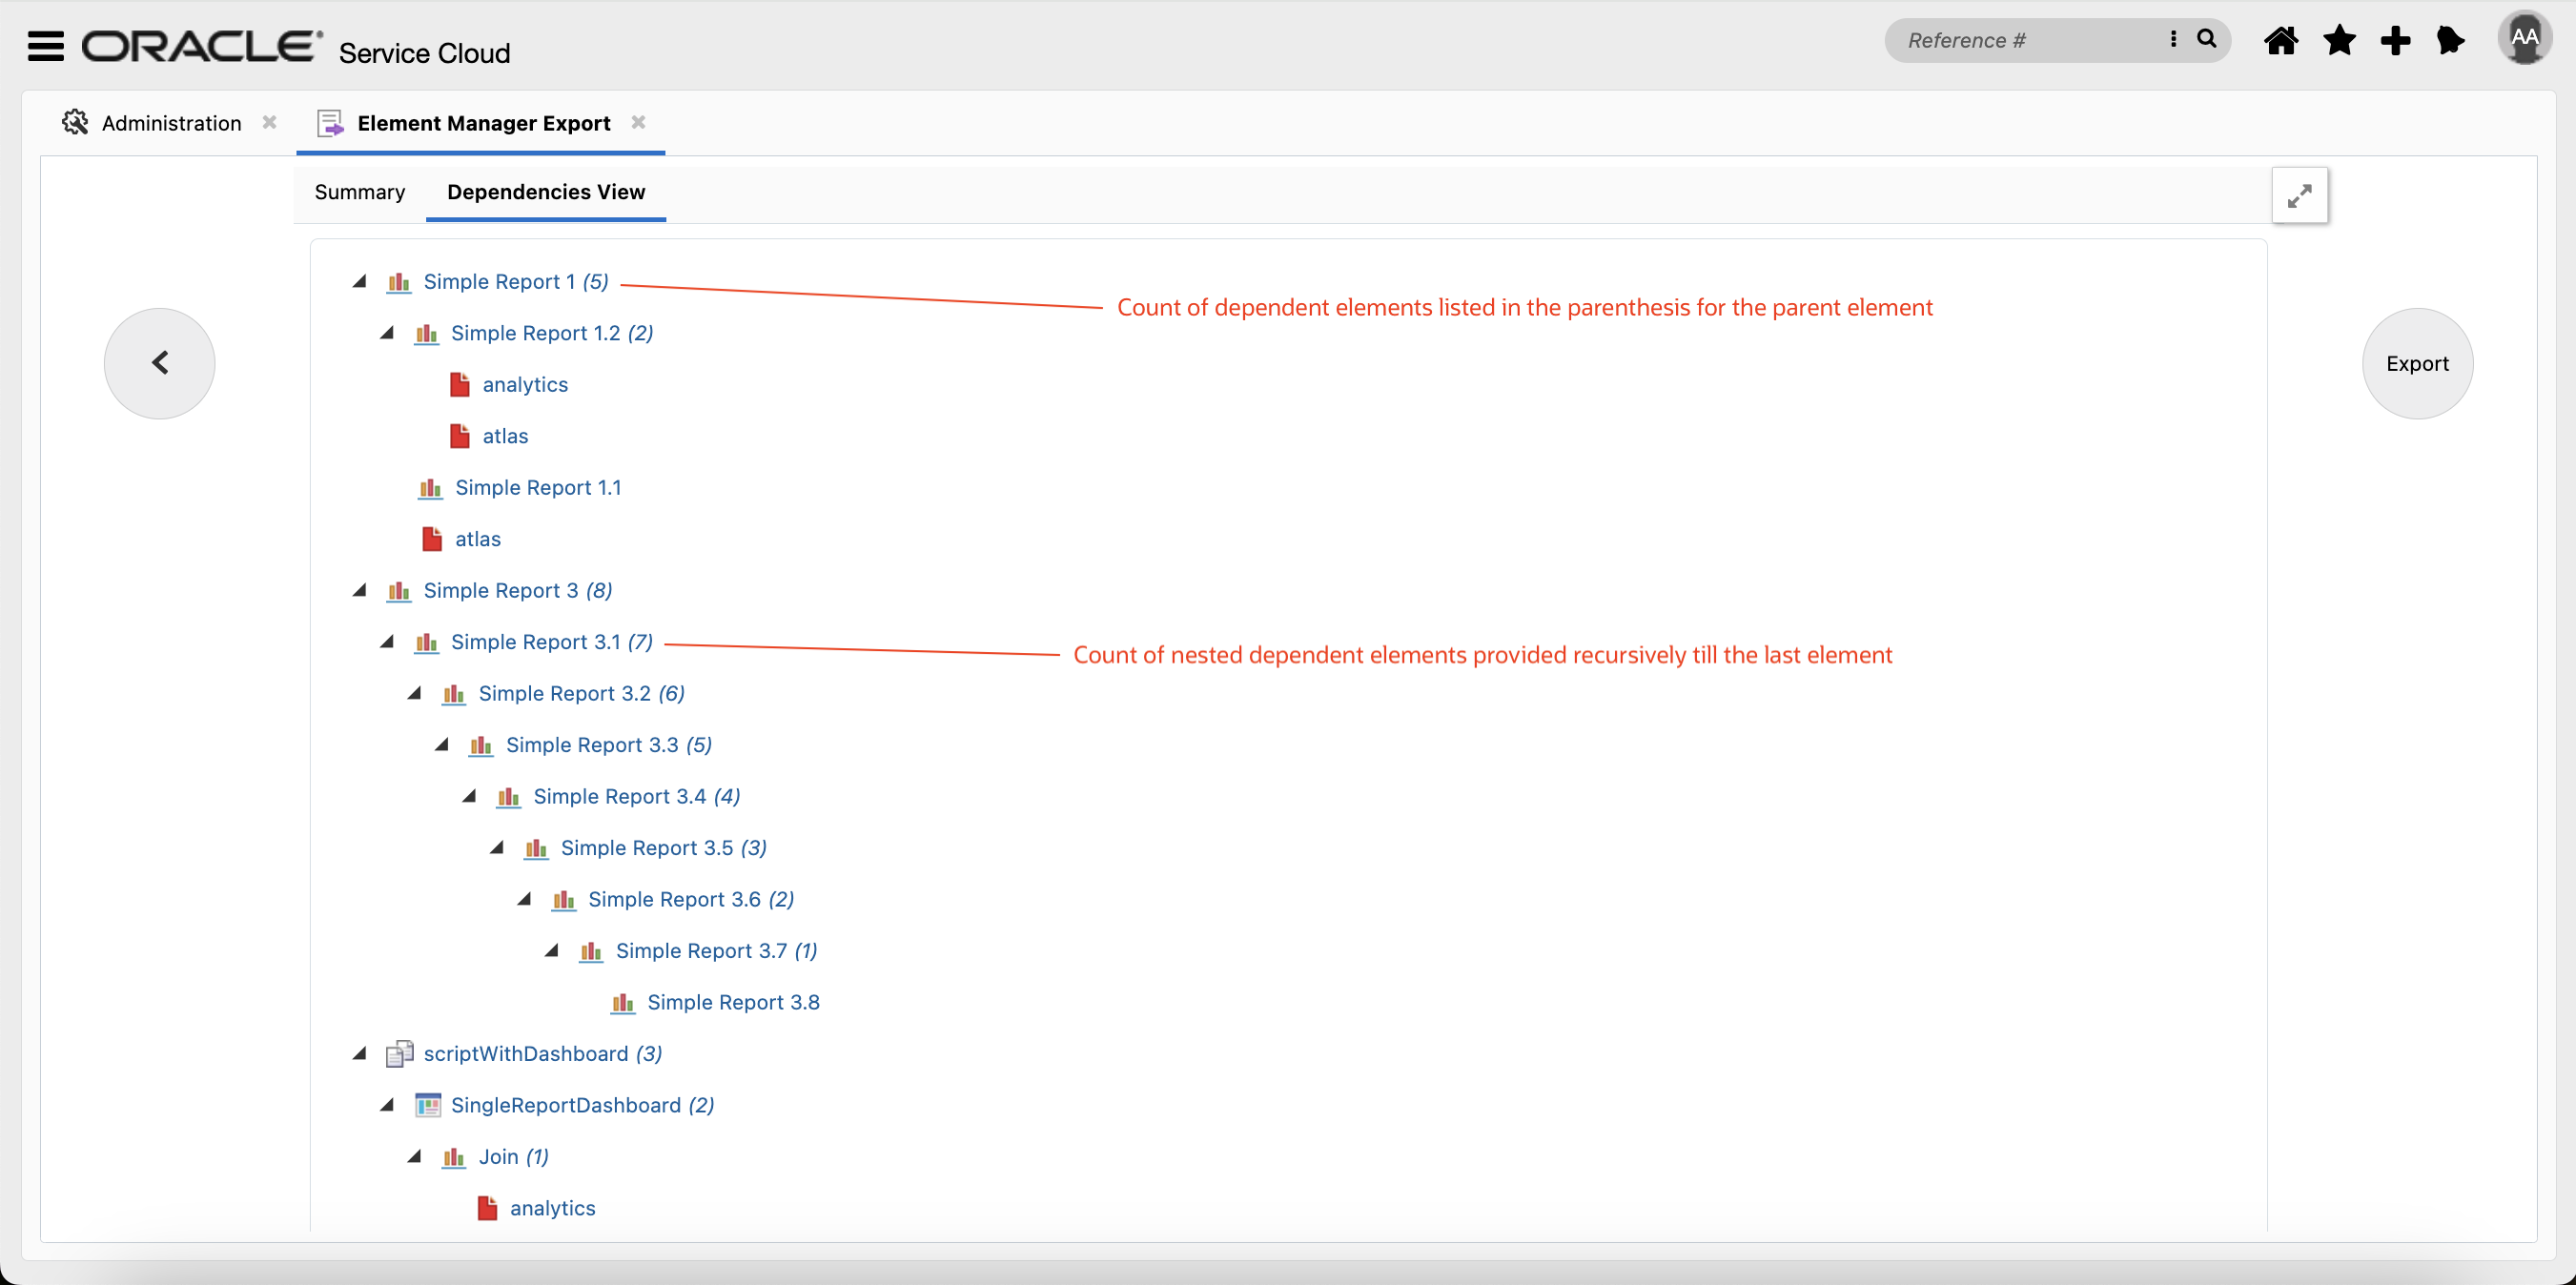The height and width of the screenshot is (1285, 2576).
Task: Collapse the Simple Report 3.5 node
Action: pyautogui.click(x=497, y=847)
